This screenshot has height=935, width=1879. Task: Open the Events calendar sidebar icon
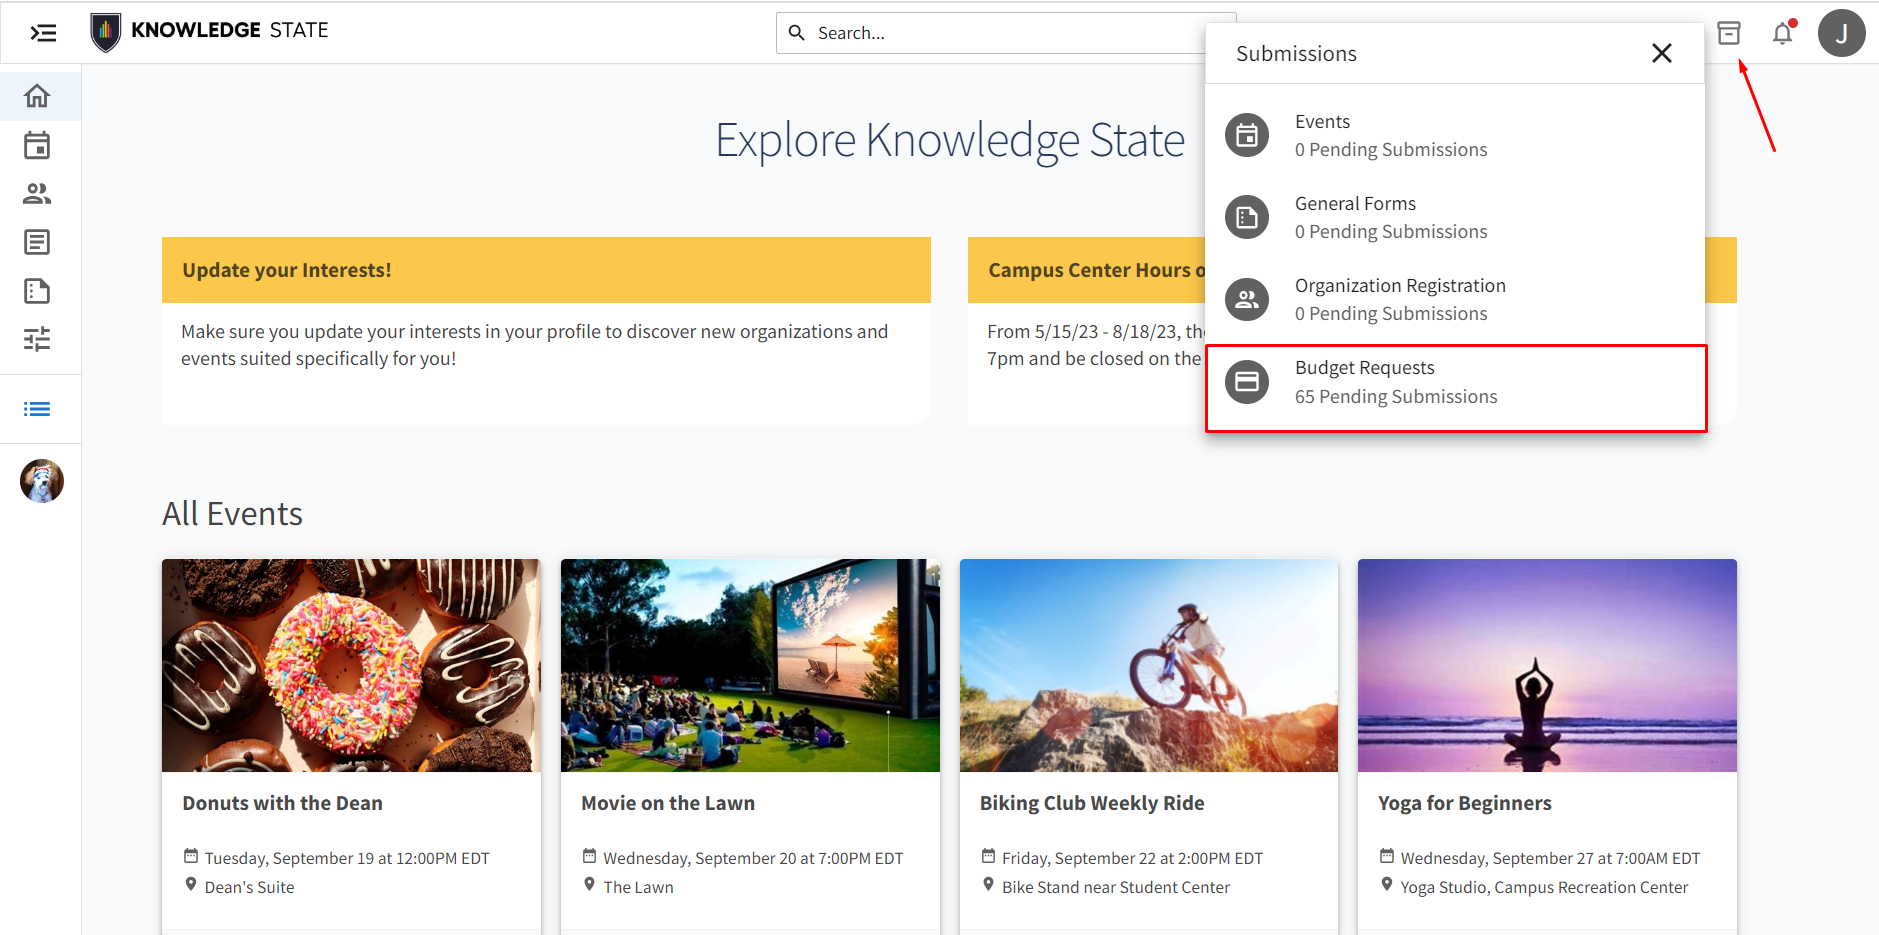pos(37,145)
